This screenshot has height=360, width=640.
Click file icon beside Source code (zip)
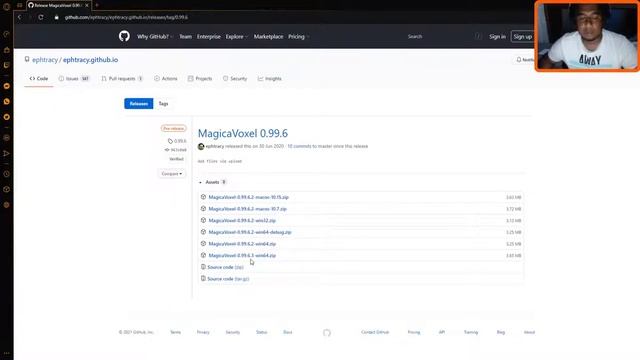[203, 267]
